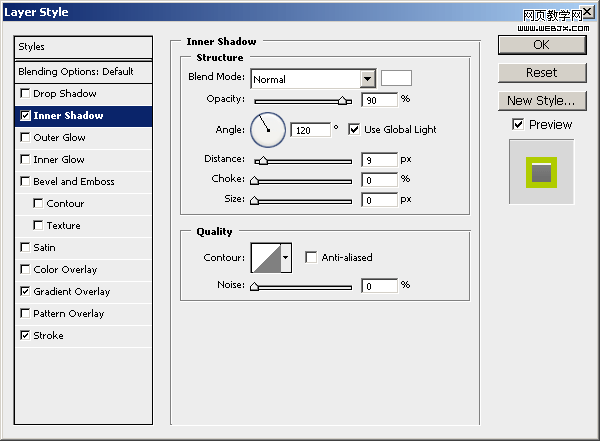Open the Styles section

[83, 47]
